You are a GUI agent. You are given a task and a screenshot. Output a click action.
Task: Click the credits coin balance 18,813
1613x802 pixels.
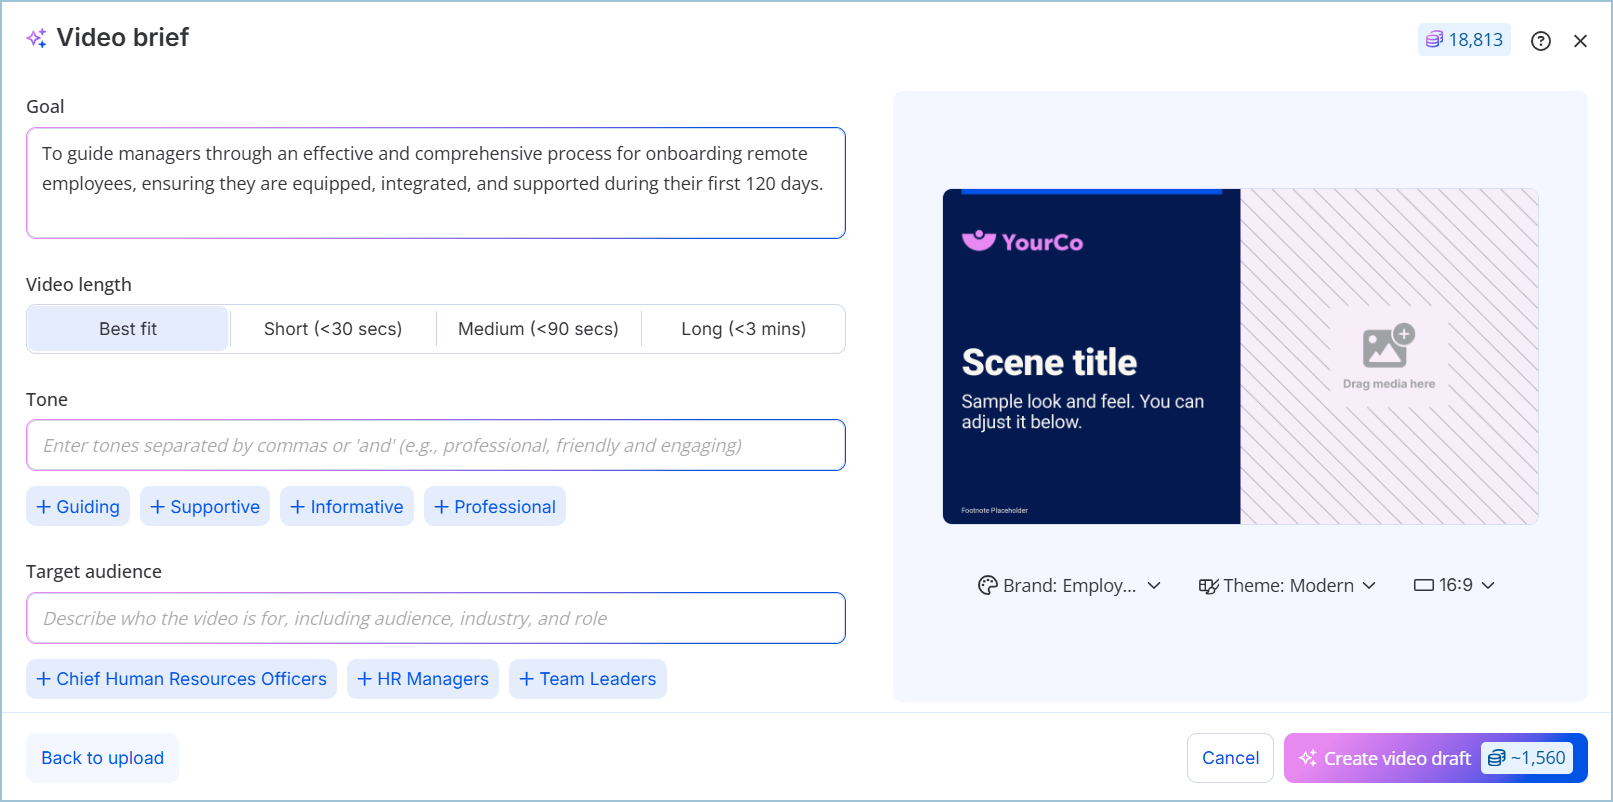(x=1464, y=40)
